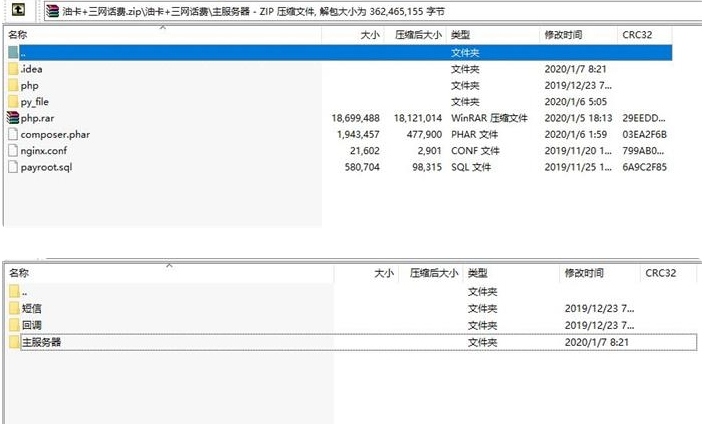This screenshot has height=424, width=712.
Task: Click the archive path address field
Action: click(373, 11)
